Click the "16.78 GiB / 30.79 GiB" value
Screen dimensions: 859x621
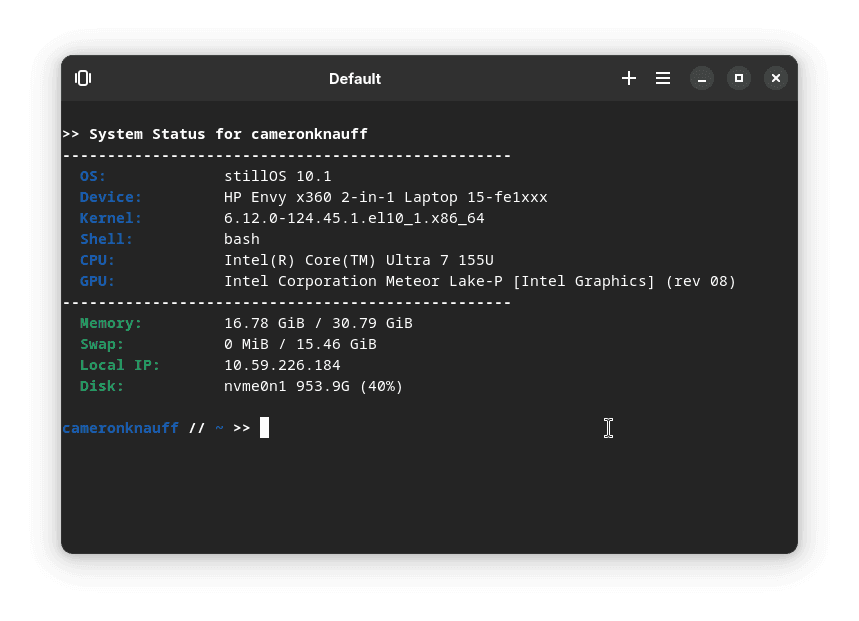coord(318,324)
